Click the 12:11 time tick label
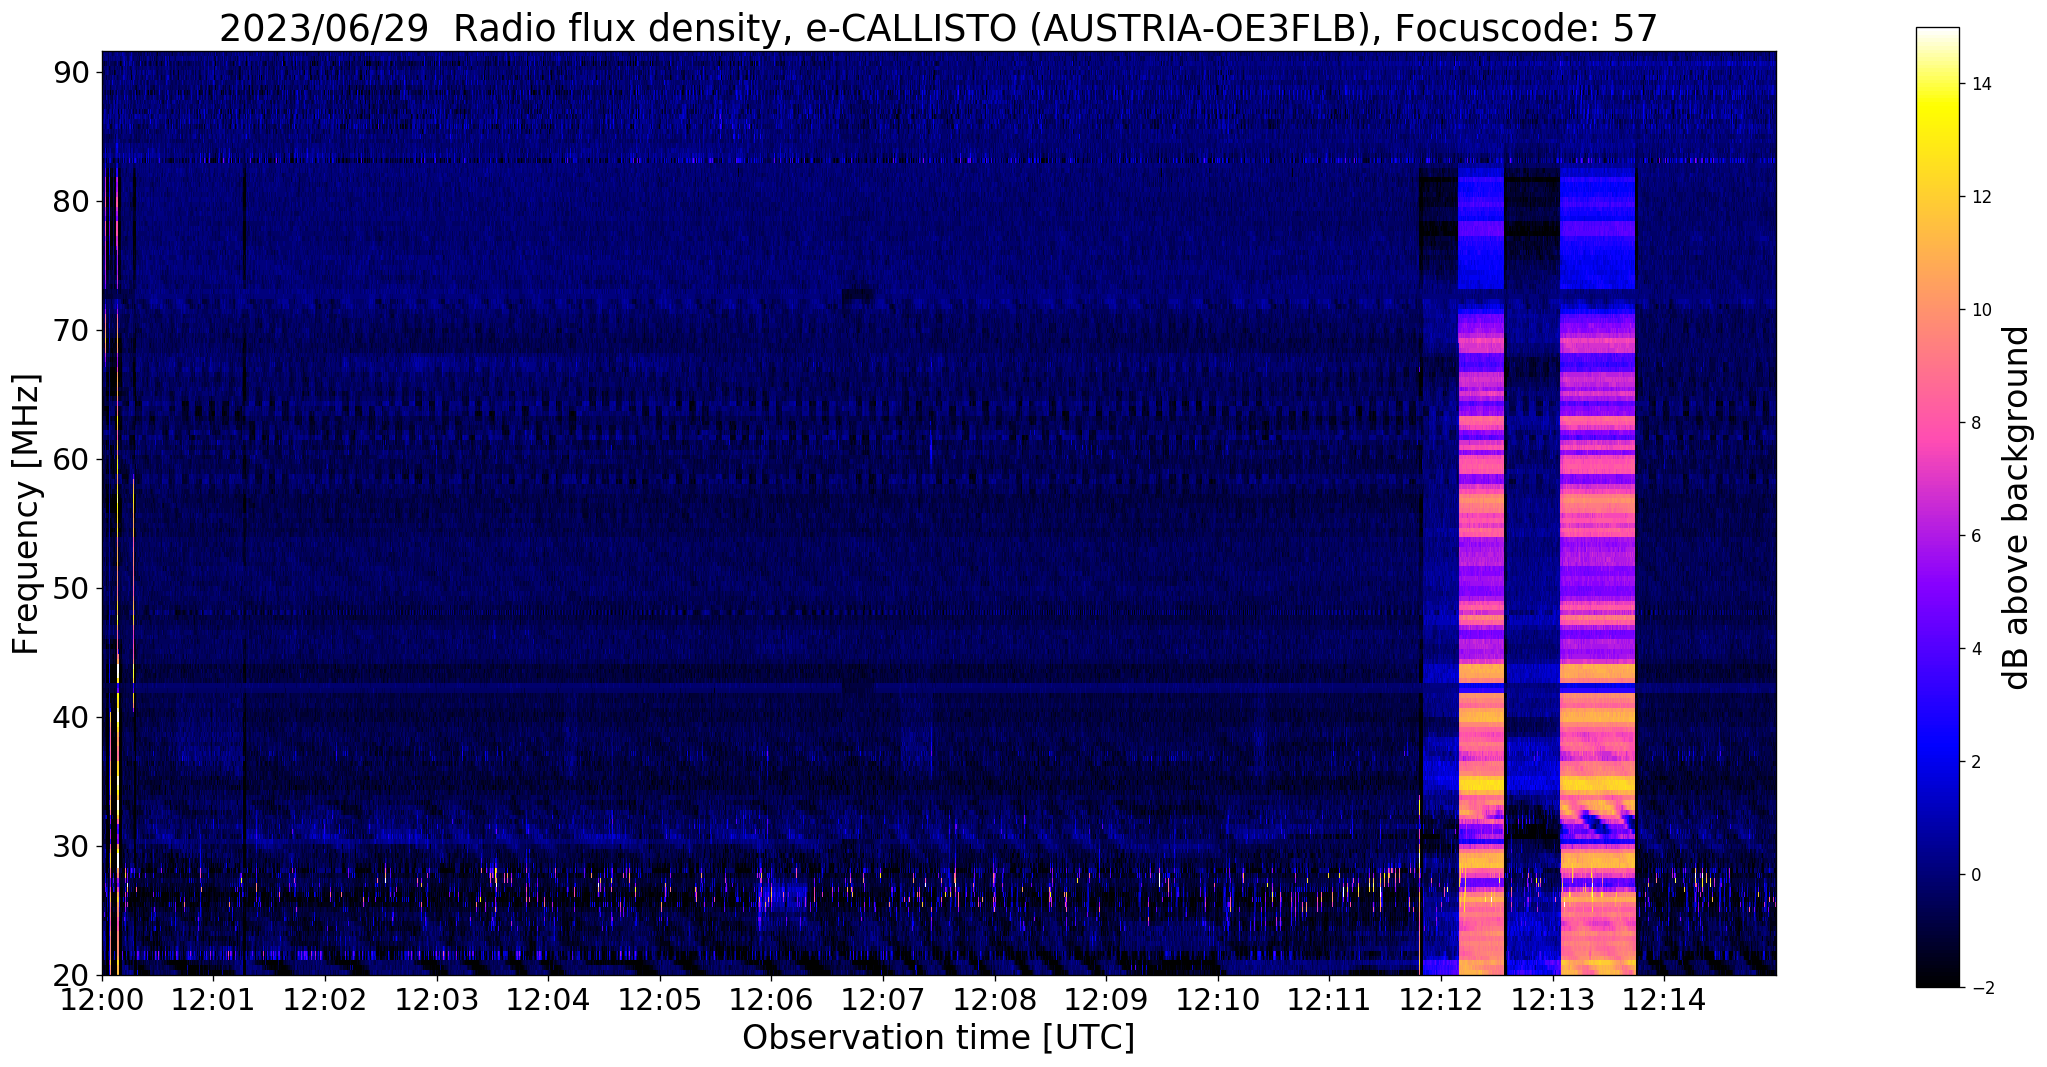2047x1067 pixels. [1330, 1000]
